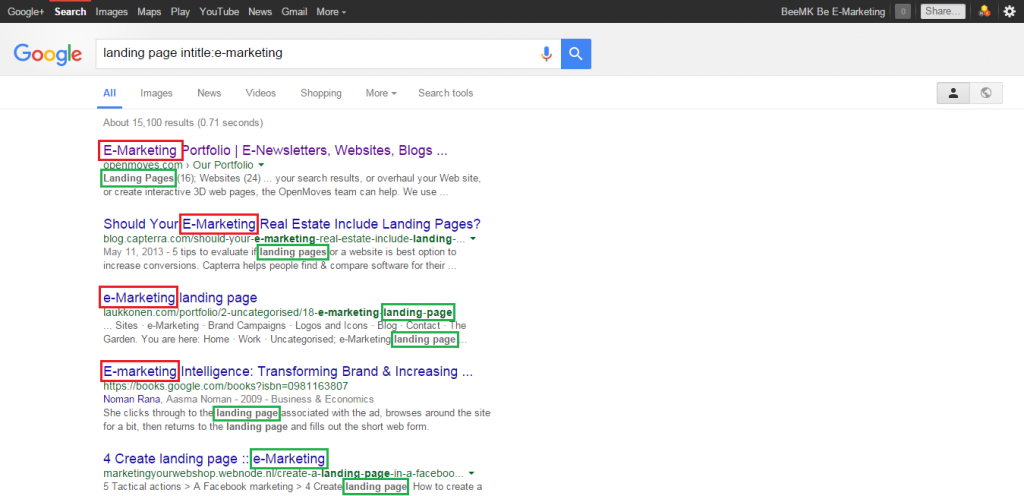Open the dropdown arrow next to marketingyourwebshop URL

click(x=472, y=473)
